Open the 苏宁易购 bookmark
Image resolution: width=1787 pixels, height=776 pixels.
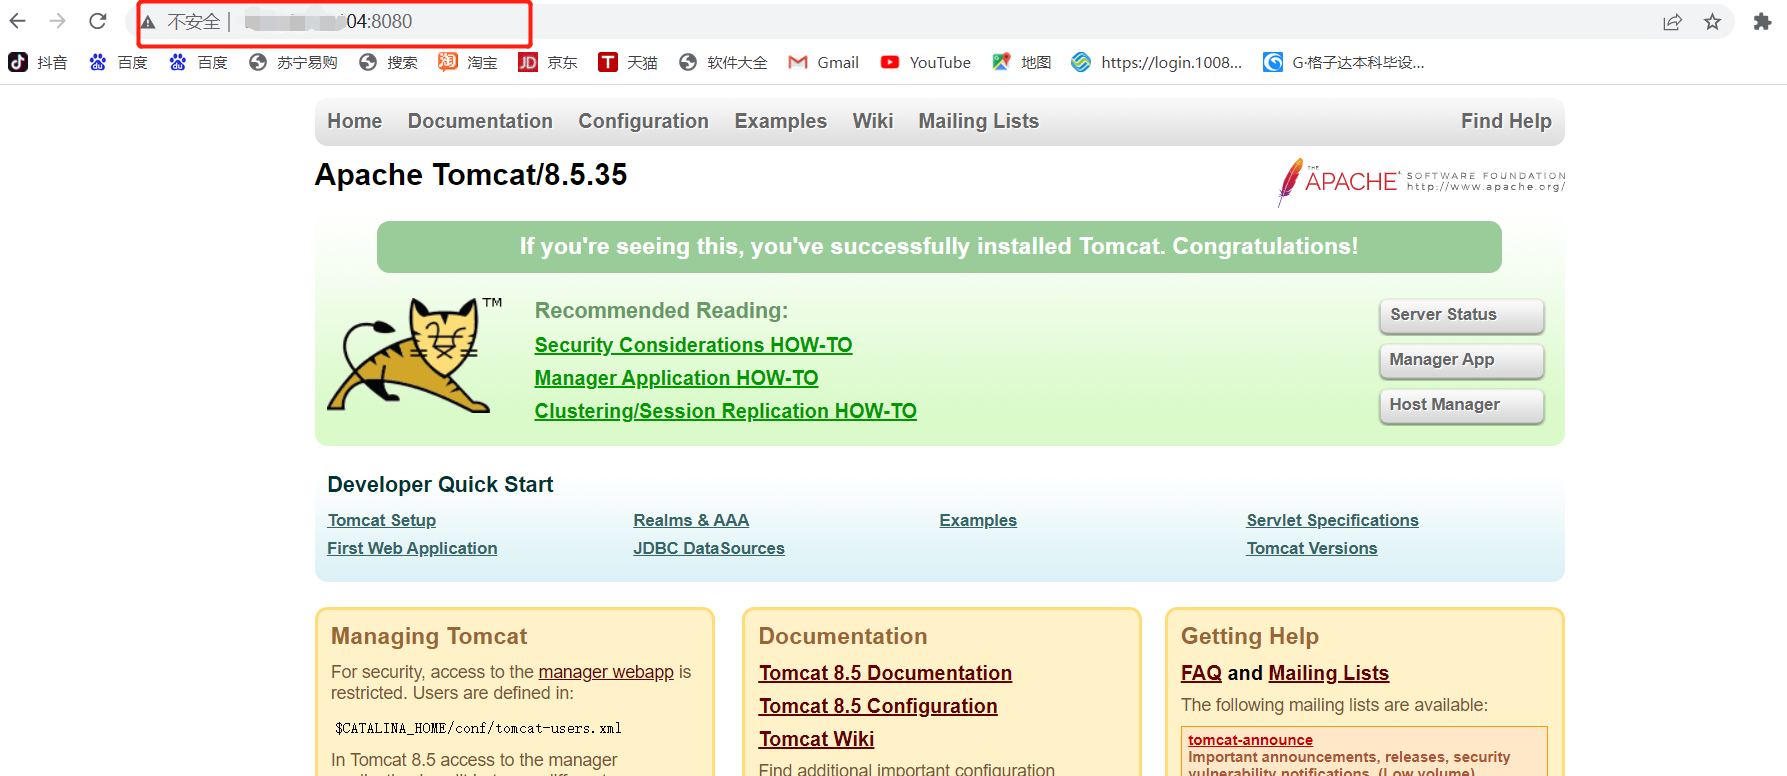pyautogui.click(x=293, y=62)
